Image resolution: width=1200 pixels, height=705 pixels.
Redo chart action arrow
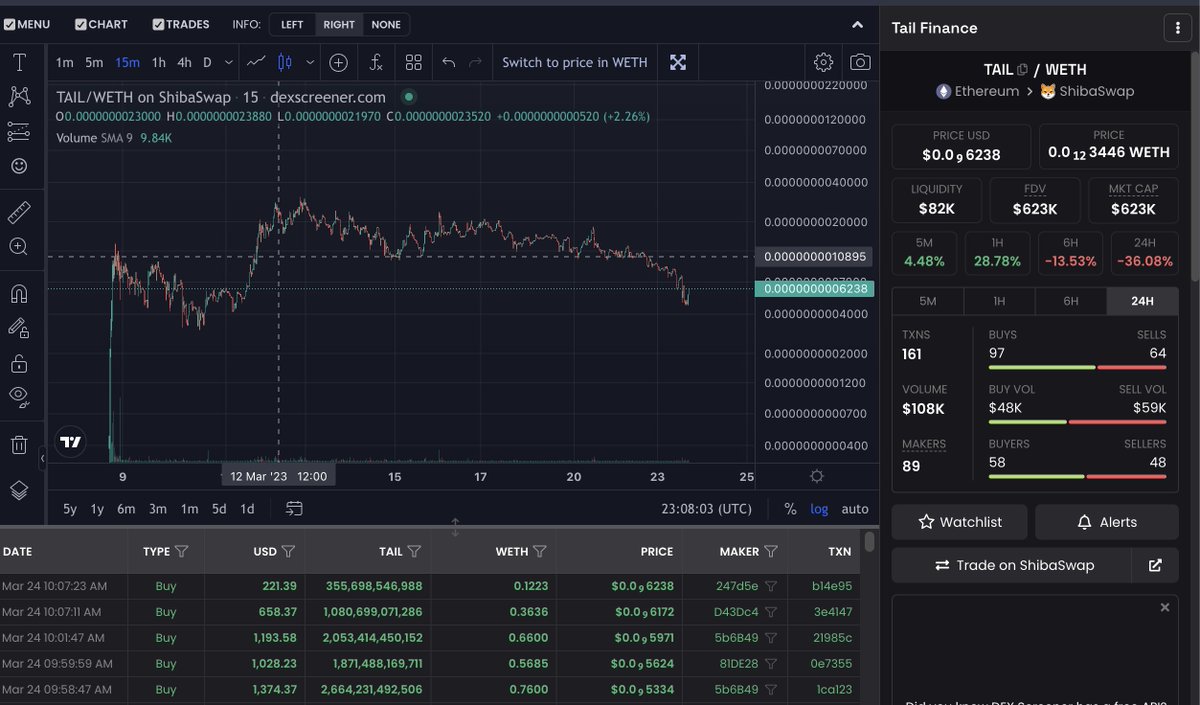click(x=475, y=62)
